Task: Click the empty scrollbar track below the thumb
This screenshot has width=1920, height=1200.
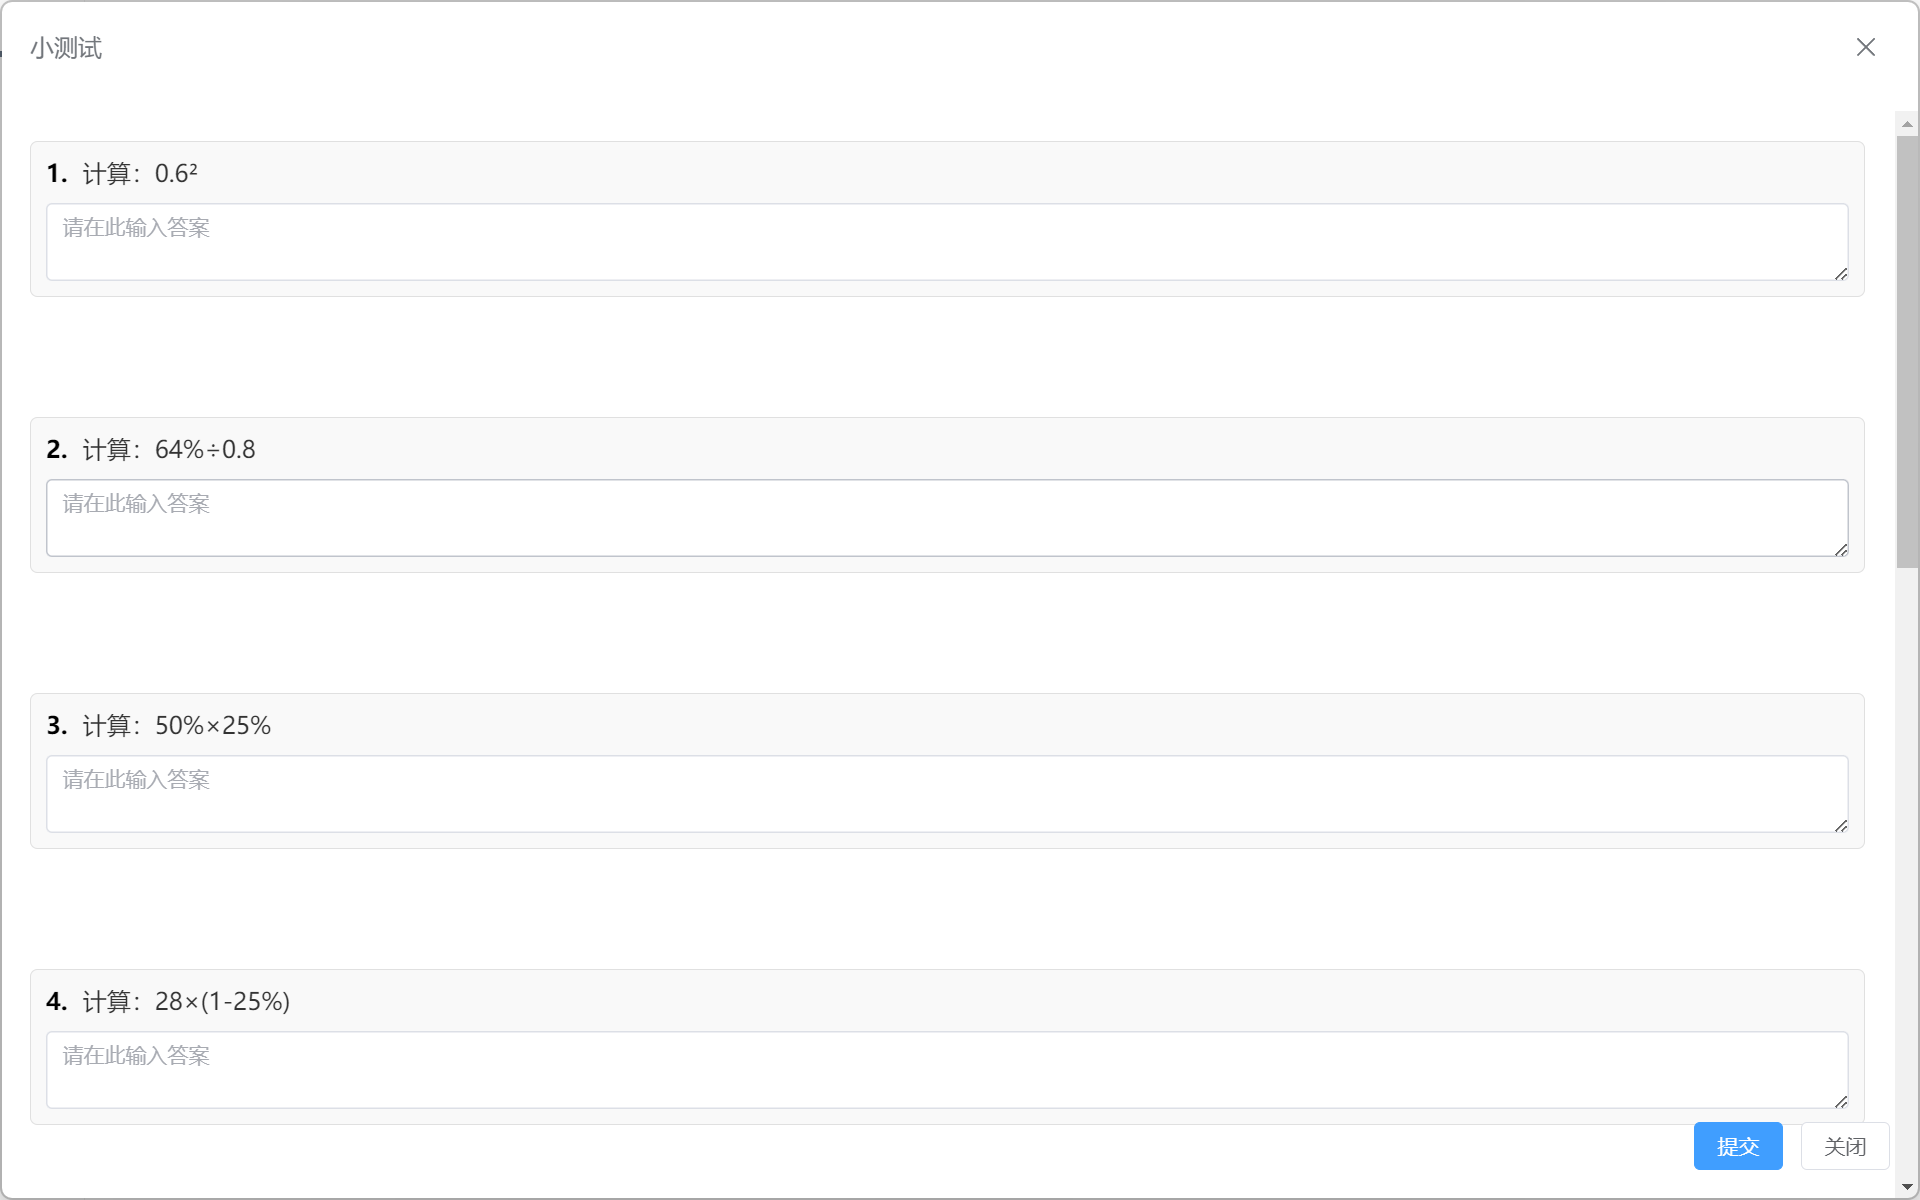Action: tap(1907, 870)
